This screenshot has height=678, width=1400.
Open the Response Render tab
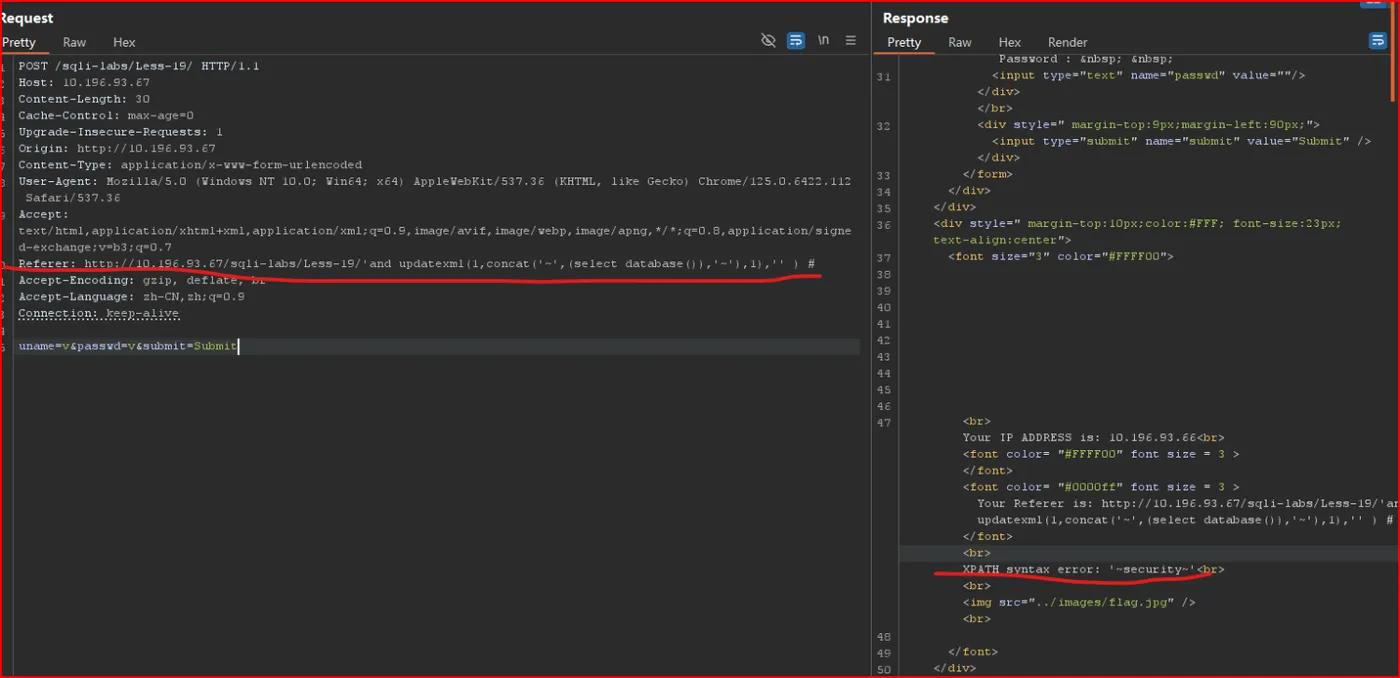tap(1067, 42)
